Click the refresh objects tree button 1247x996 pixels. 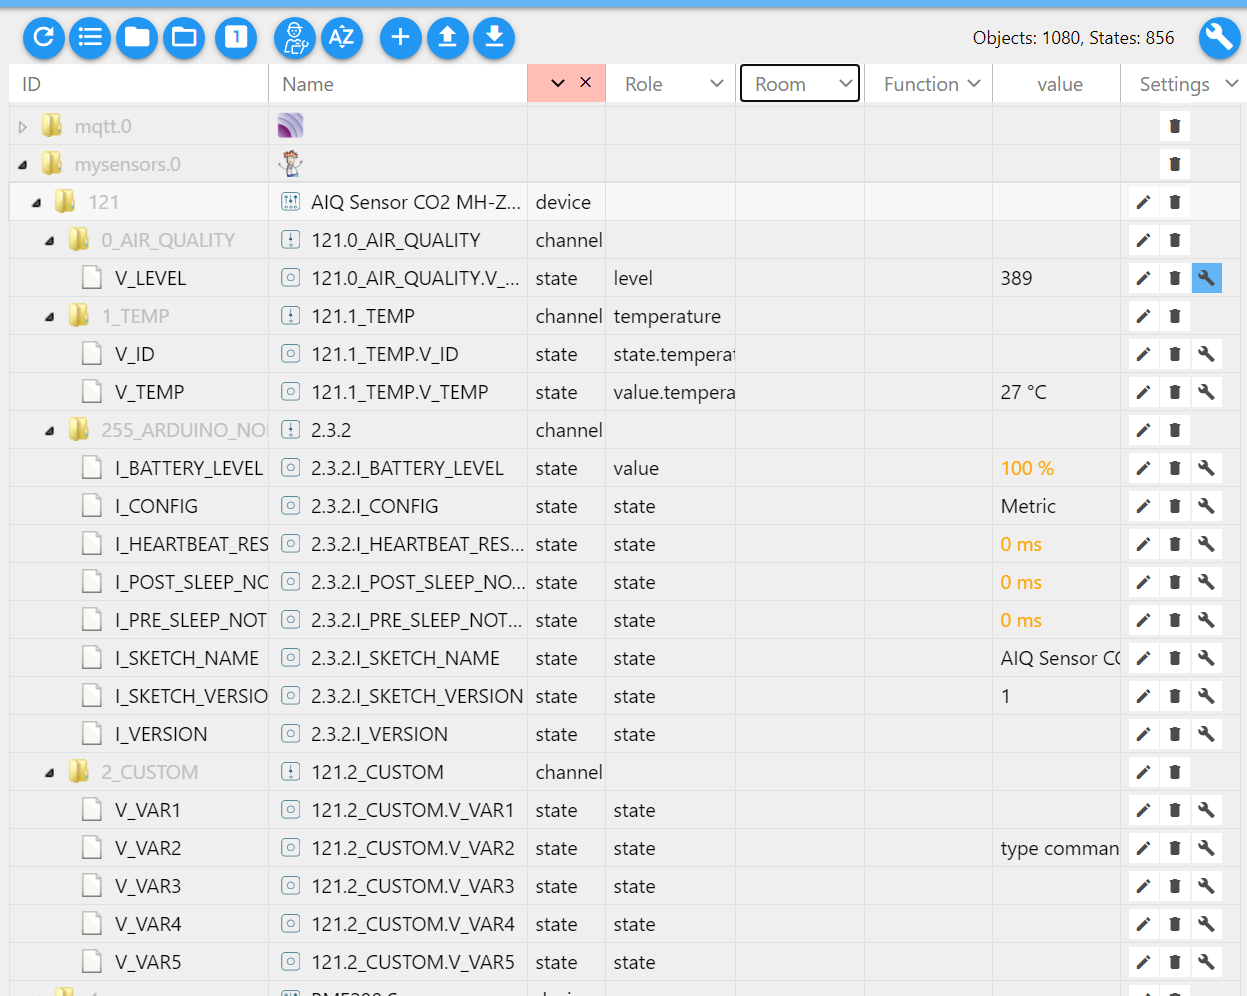(44, 38)
